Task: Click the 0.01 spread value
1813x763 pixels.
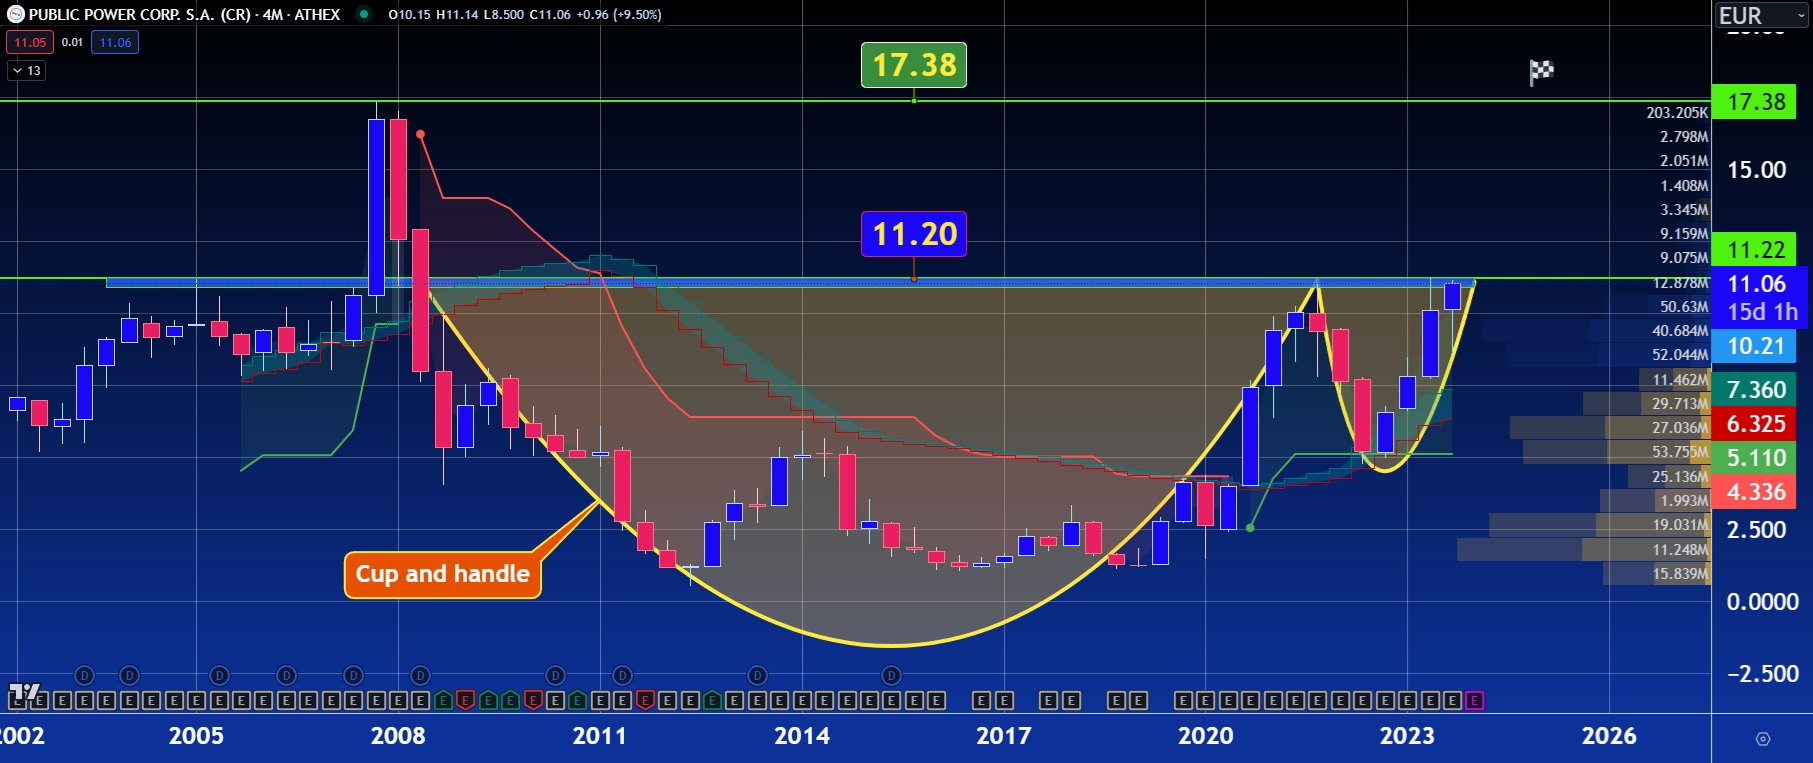Action: click(x=72, y=42)
